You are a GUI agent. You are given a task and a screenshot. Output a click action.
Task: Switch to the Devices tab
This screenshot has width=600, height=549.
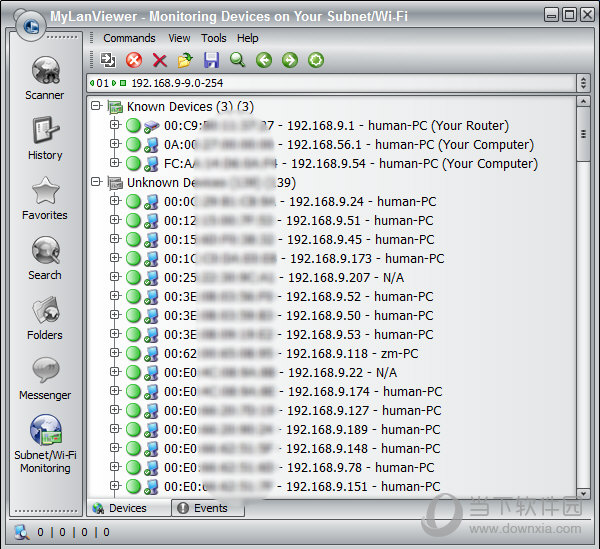point(129,508)
